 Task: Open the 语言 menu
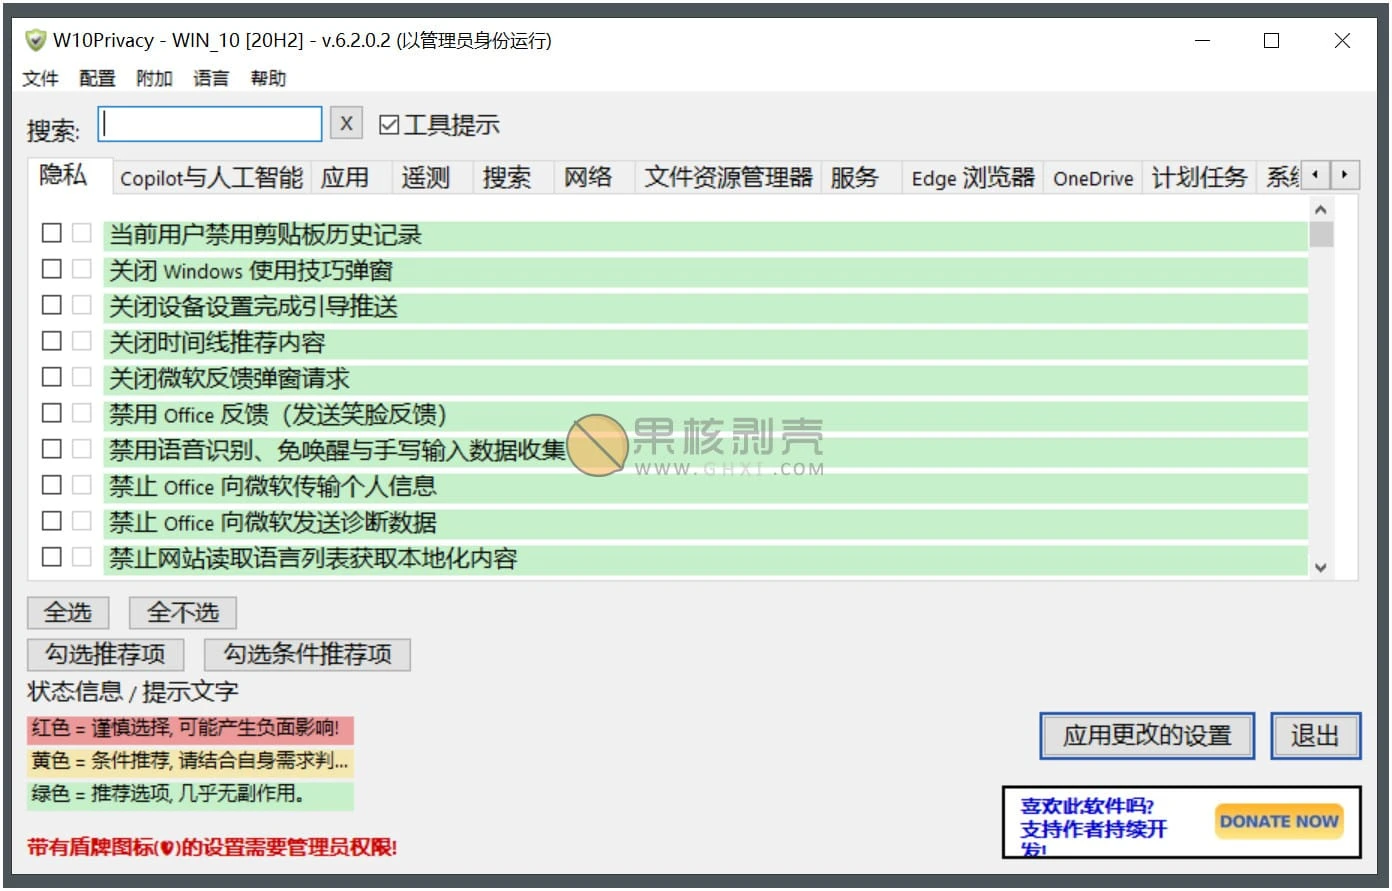(211, 78)
